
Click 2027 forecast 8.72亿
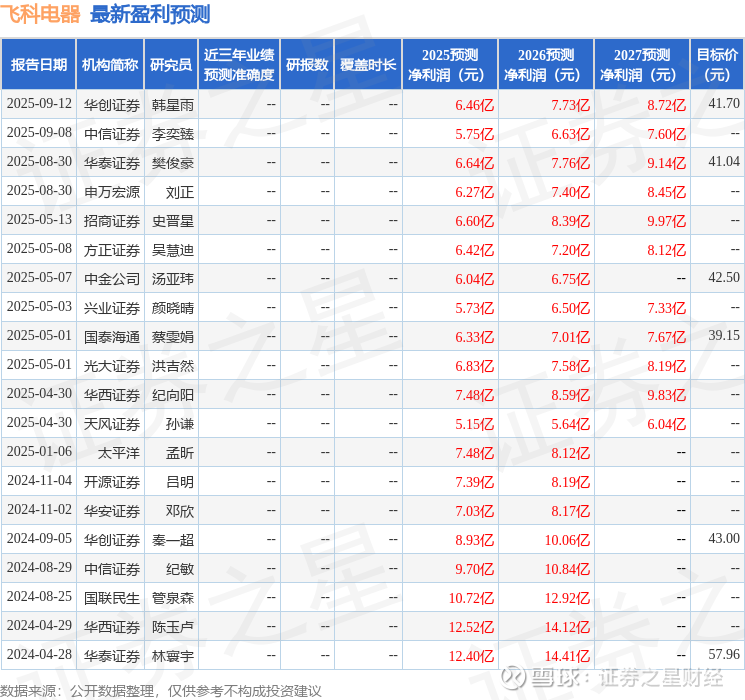[x=666, y=105]
